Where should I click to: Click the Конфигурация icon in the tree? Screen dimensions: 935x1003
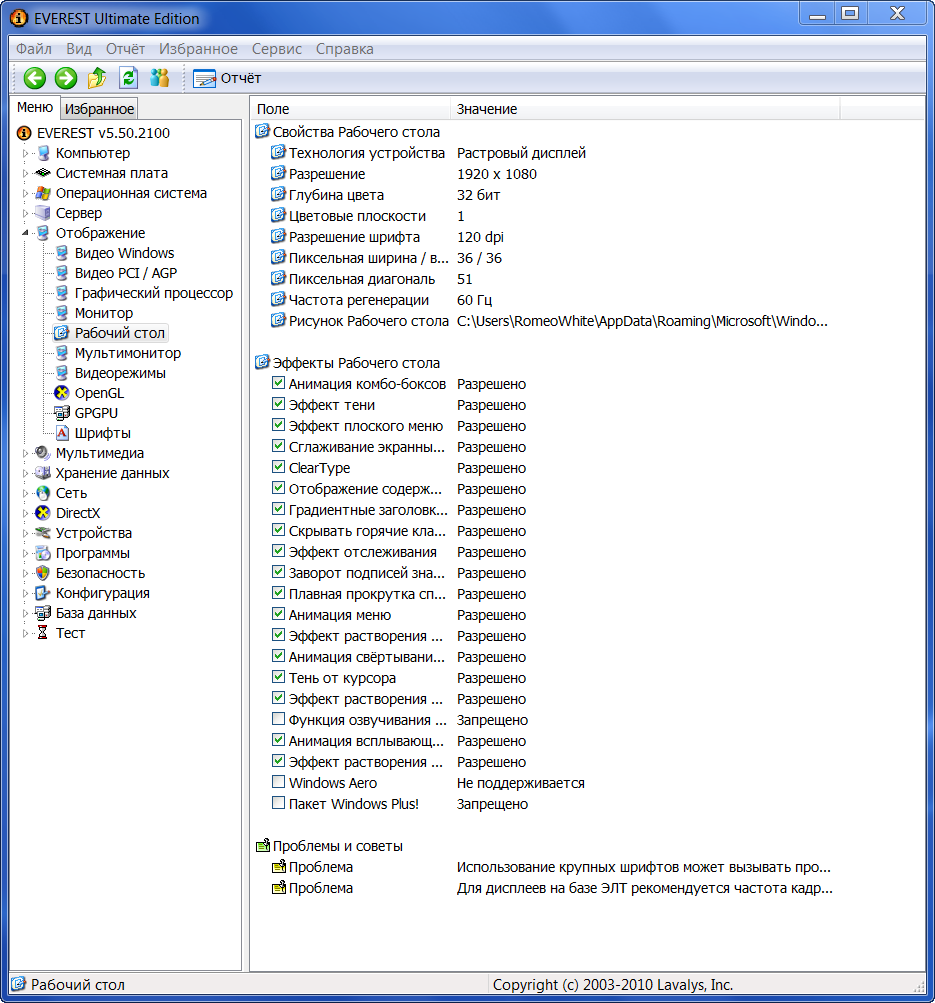[43, 593]
